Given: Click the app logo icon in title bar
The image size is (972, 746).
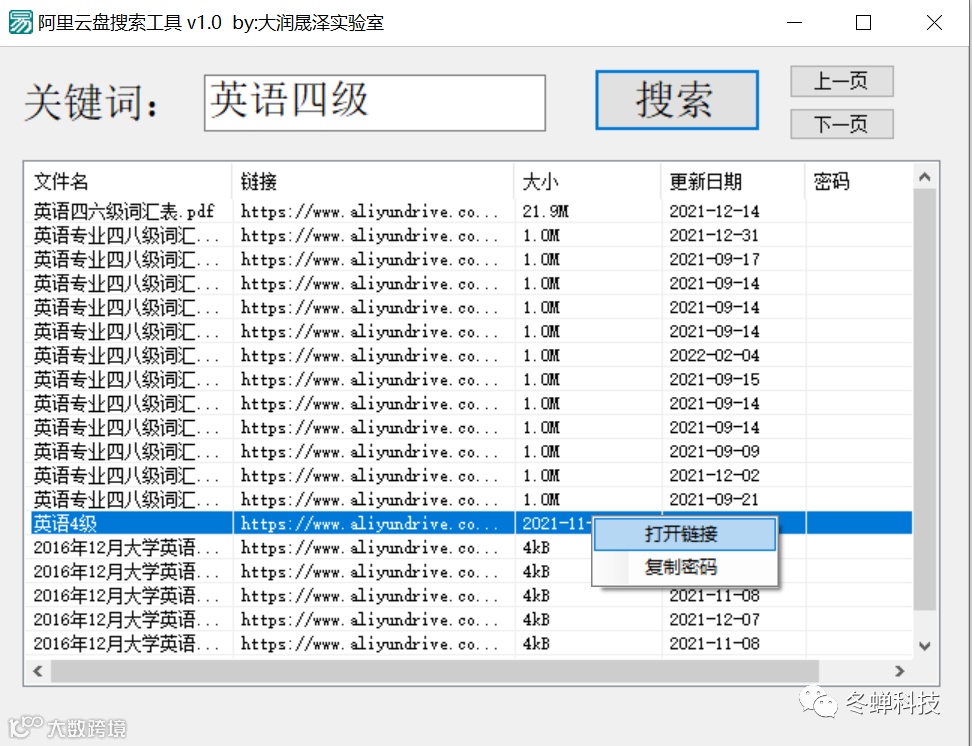Looking at the screenshot, I should 20,22.
